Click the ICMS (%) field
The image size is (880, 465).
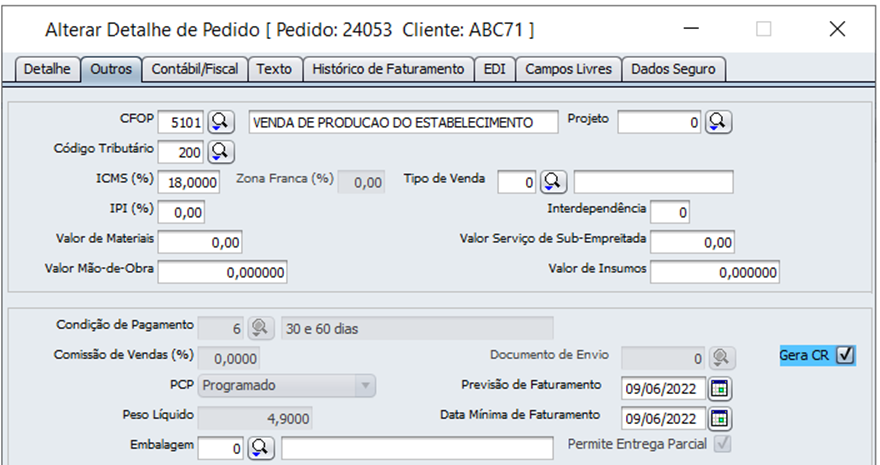point(189,182)
